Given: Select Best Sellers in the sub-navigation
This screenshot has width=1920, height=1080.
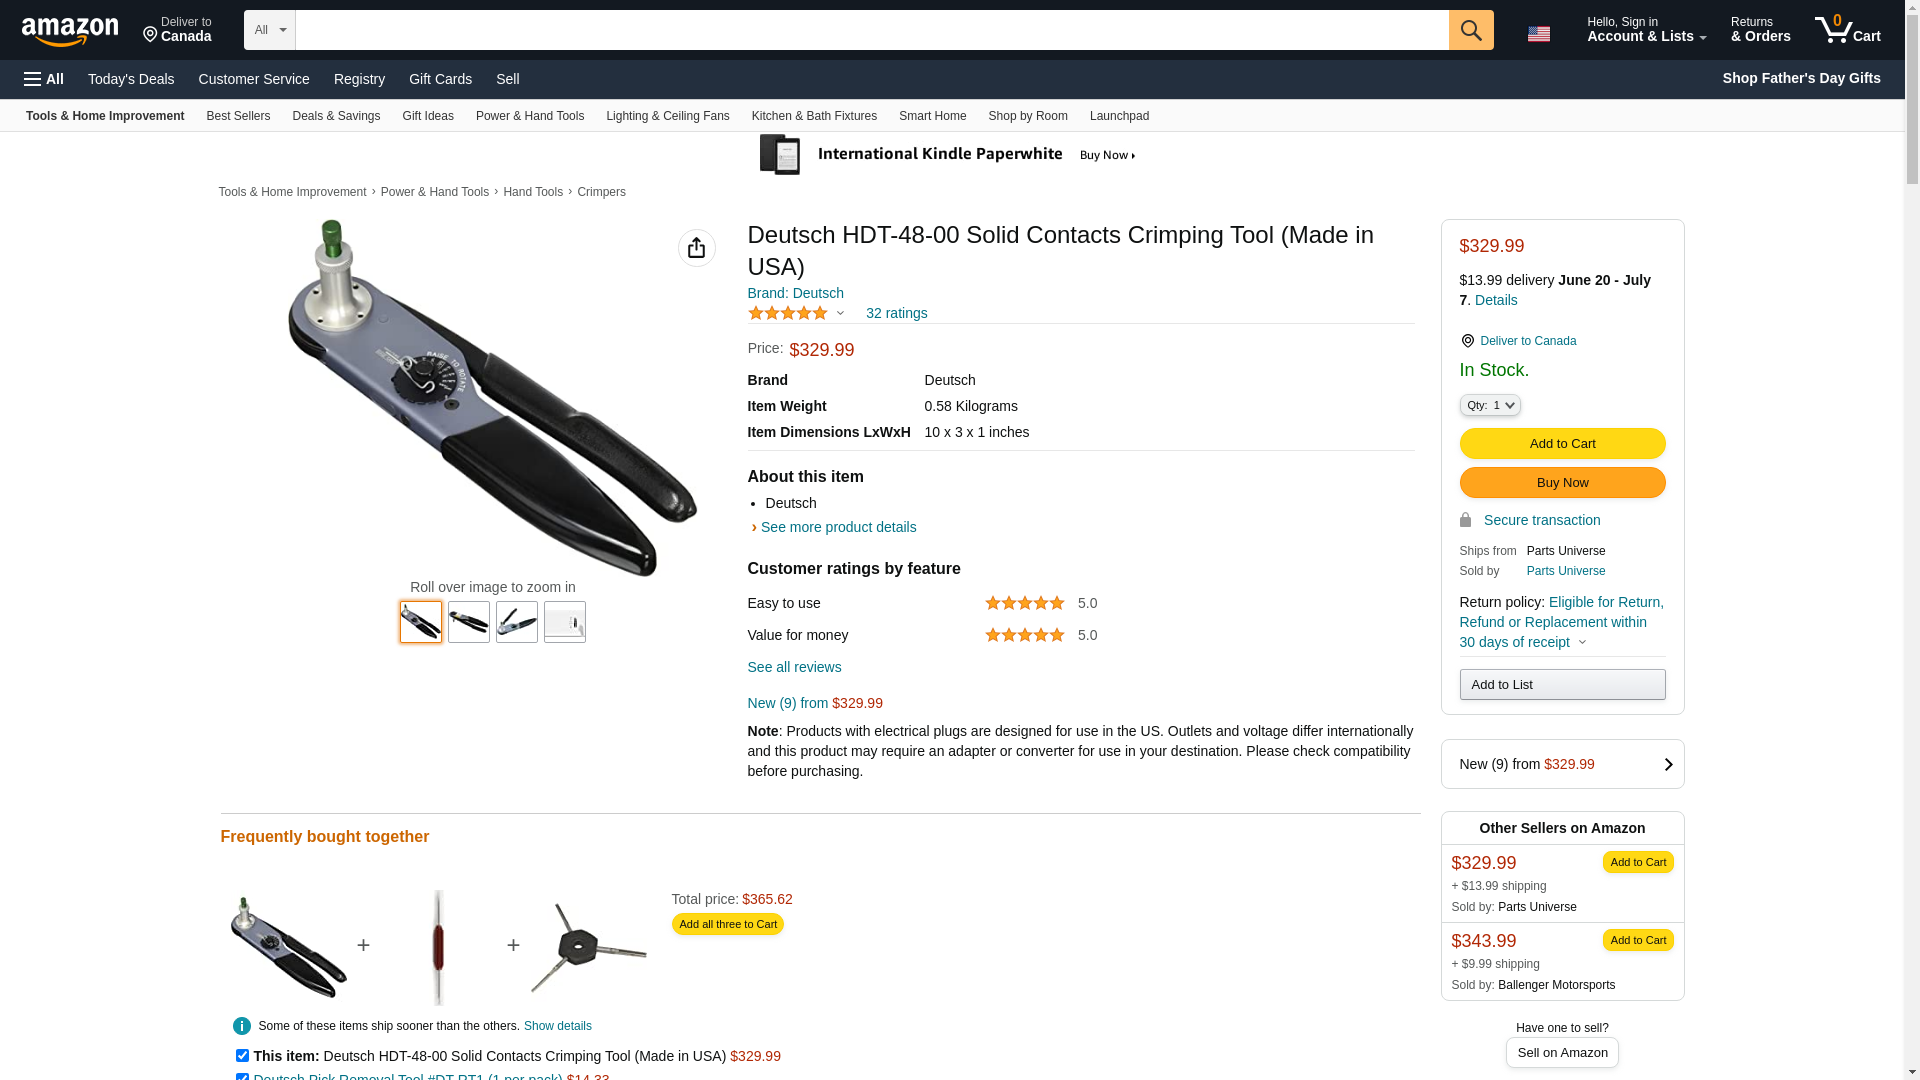Looking at the screenshot, I should 238,116.
